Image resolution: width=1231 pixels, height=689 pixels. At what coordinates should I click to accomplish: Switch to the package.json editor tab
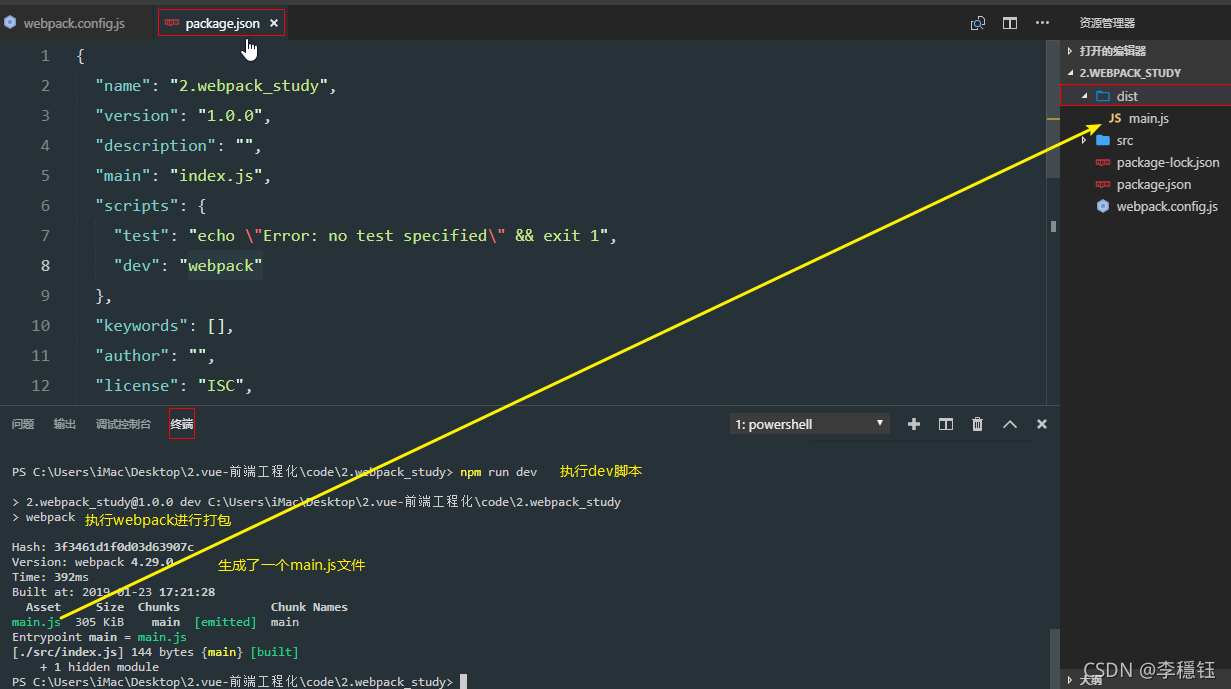[222, 23]
